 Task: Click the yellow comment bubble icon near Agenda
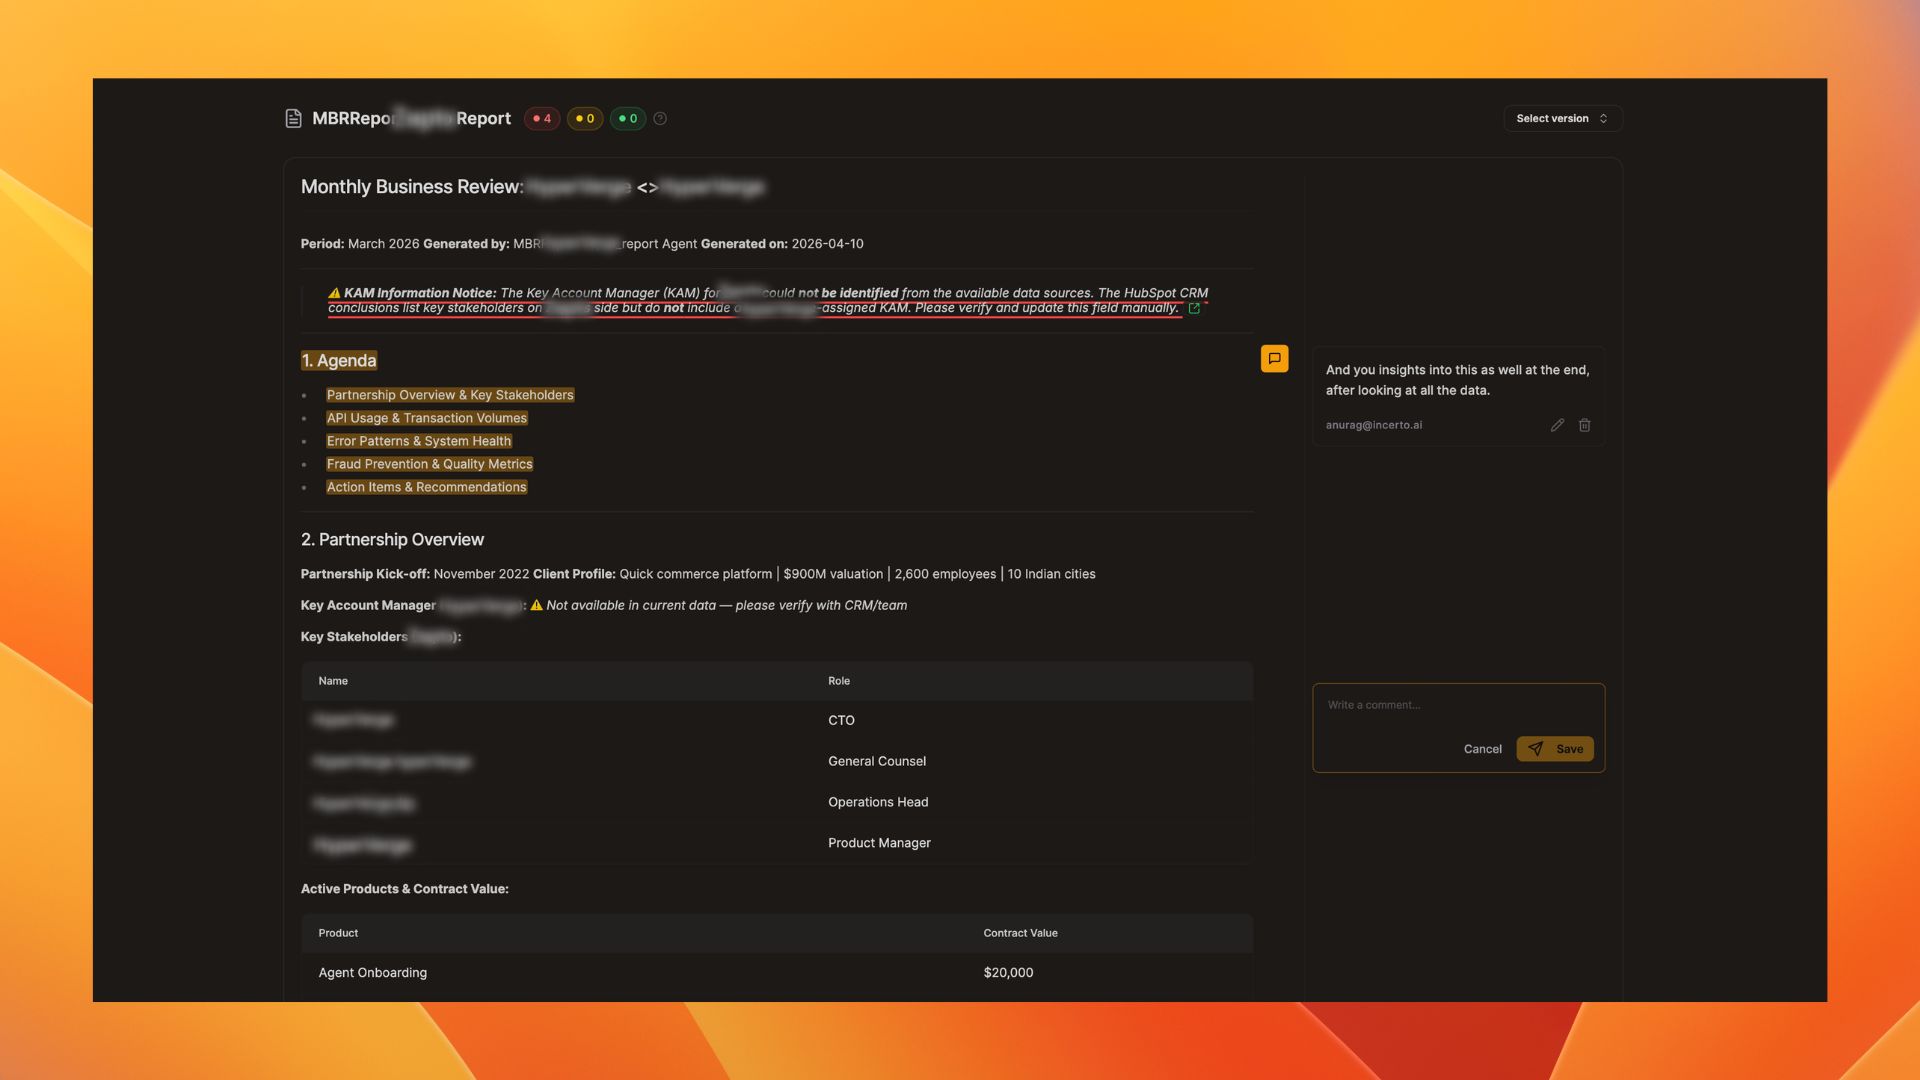[x=1274, y=359]
